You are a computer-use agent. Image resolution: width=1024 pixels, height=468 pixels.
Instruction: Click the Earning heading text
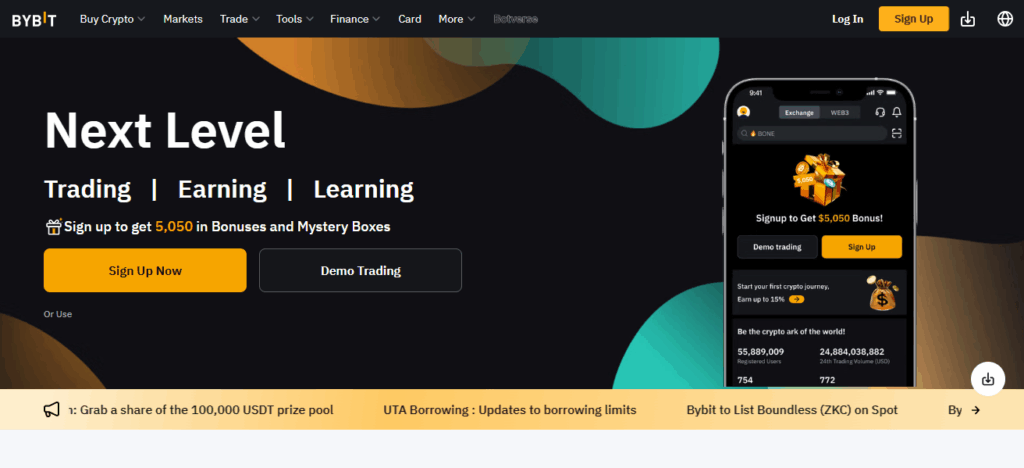point(222,189)
